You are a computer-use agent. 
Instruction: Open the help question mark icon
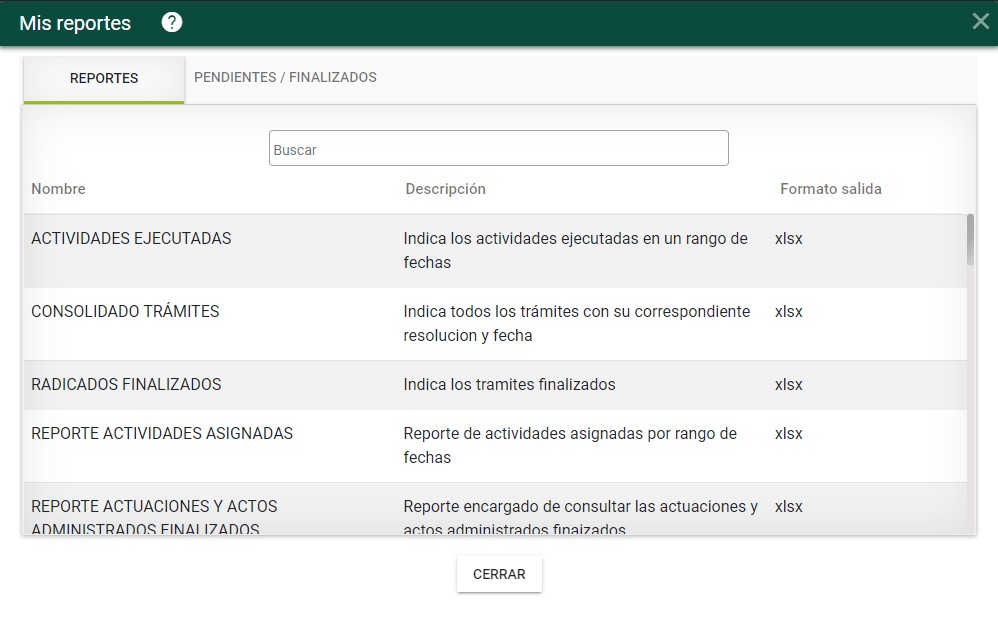pyautogui.click(x=171, y=22)
